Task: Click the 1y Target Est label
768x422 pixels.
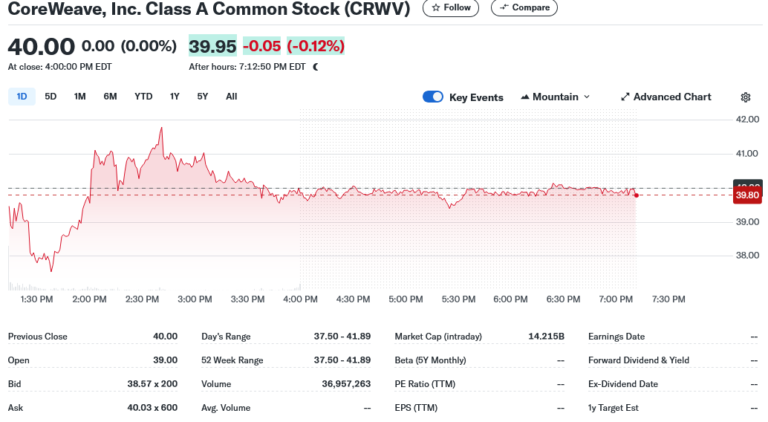Action: (x=613, y=408)
